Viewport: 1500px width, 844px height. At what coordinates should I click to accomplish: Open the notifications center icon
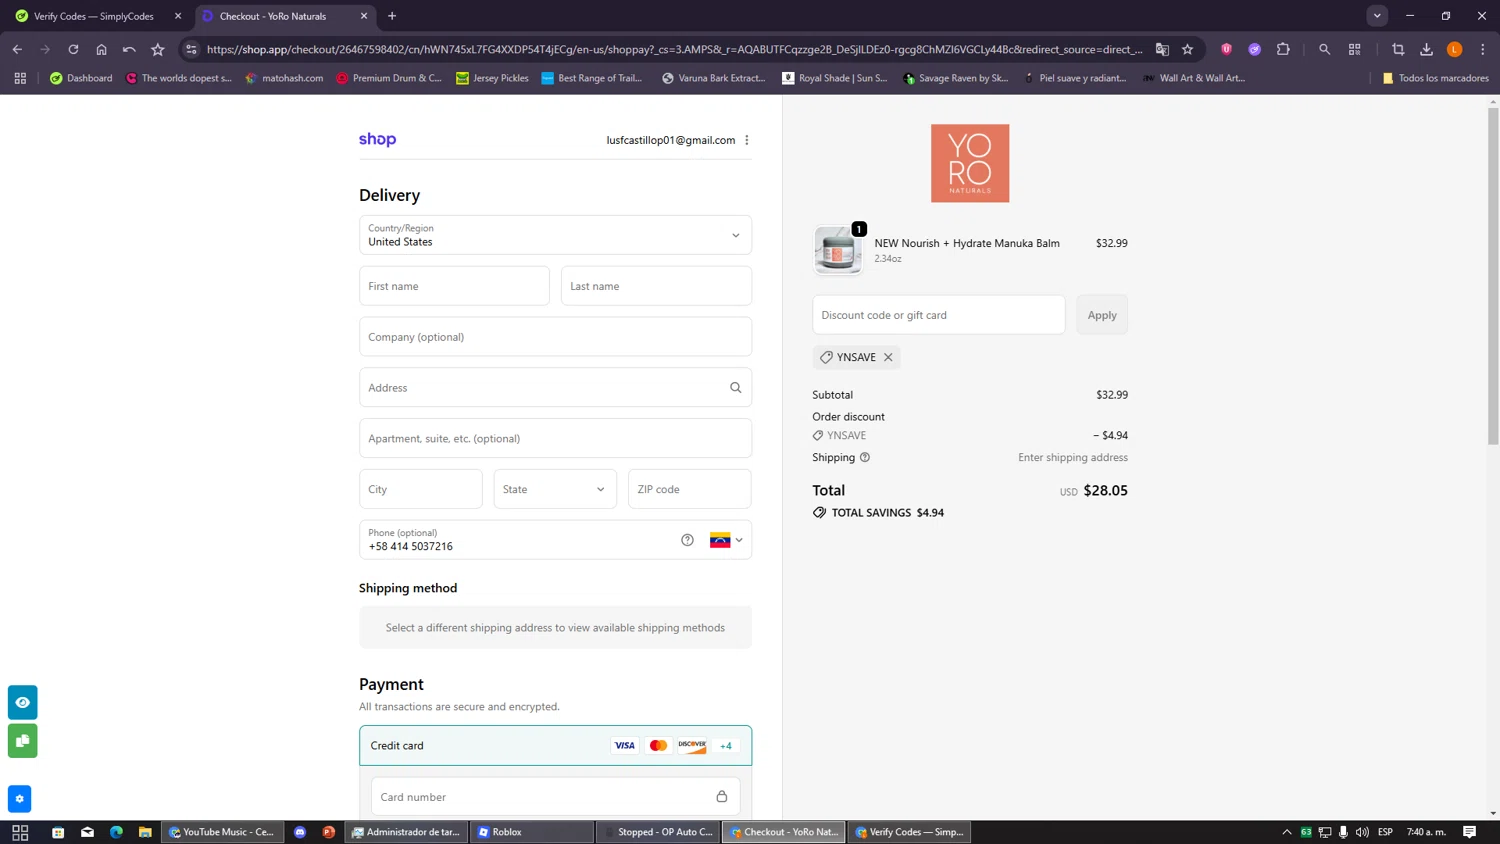coord(1469,832)
